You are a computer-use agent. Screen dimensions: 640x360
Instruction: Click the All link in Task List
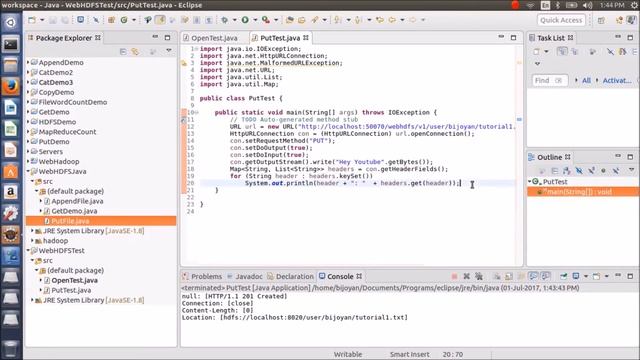pos(586,80)
